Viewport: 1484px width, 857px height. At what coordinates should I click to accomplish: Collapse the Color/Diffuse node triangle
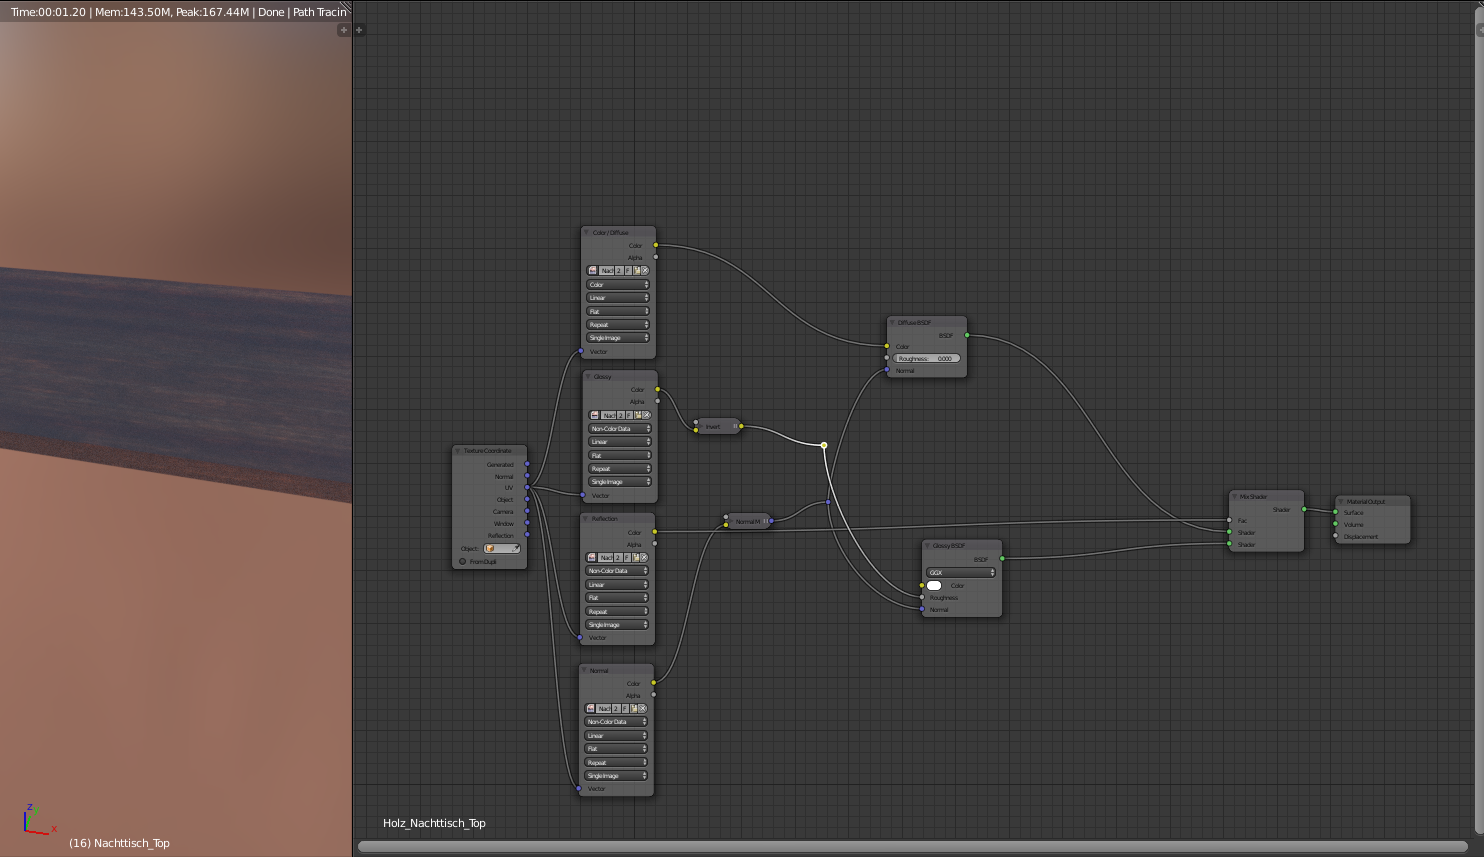tap(587, 233)
